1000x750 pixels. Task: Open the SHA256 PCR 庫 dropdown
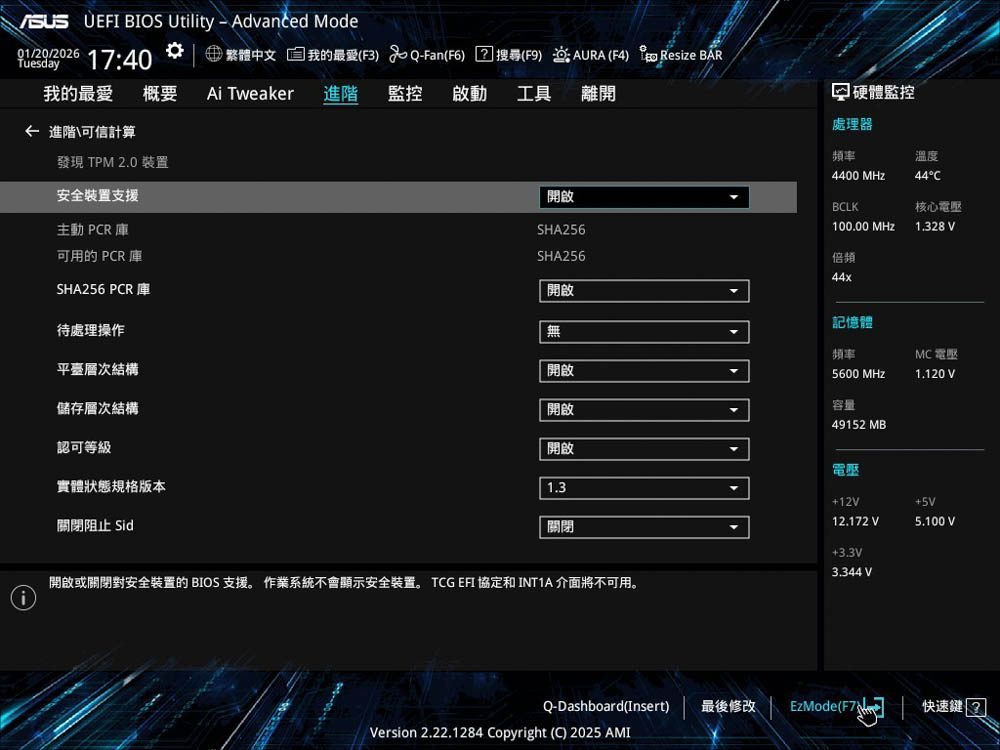tap(643, 291)
